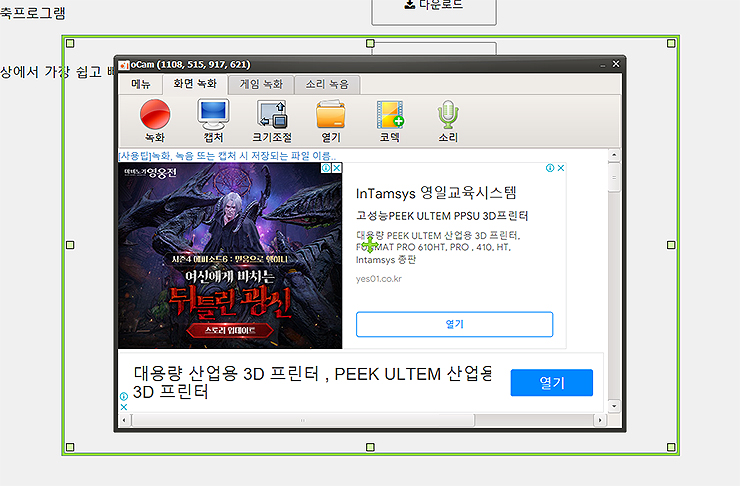Click the bottom-center resize handle of capture frame
The width and height of the screenshot is (740, 486).
pos(370,447)
